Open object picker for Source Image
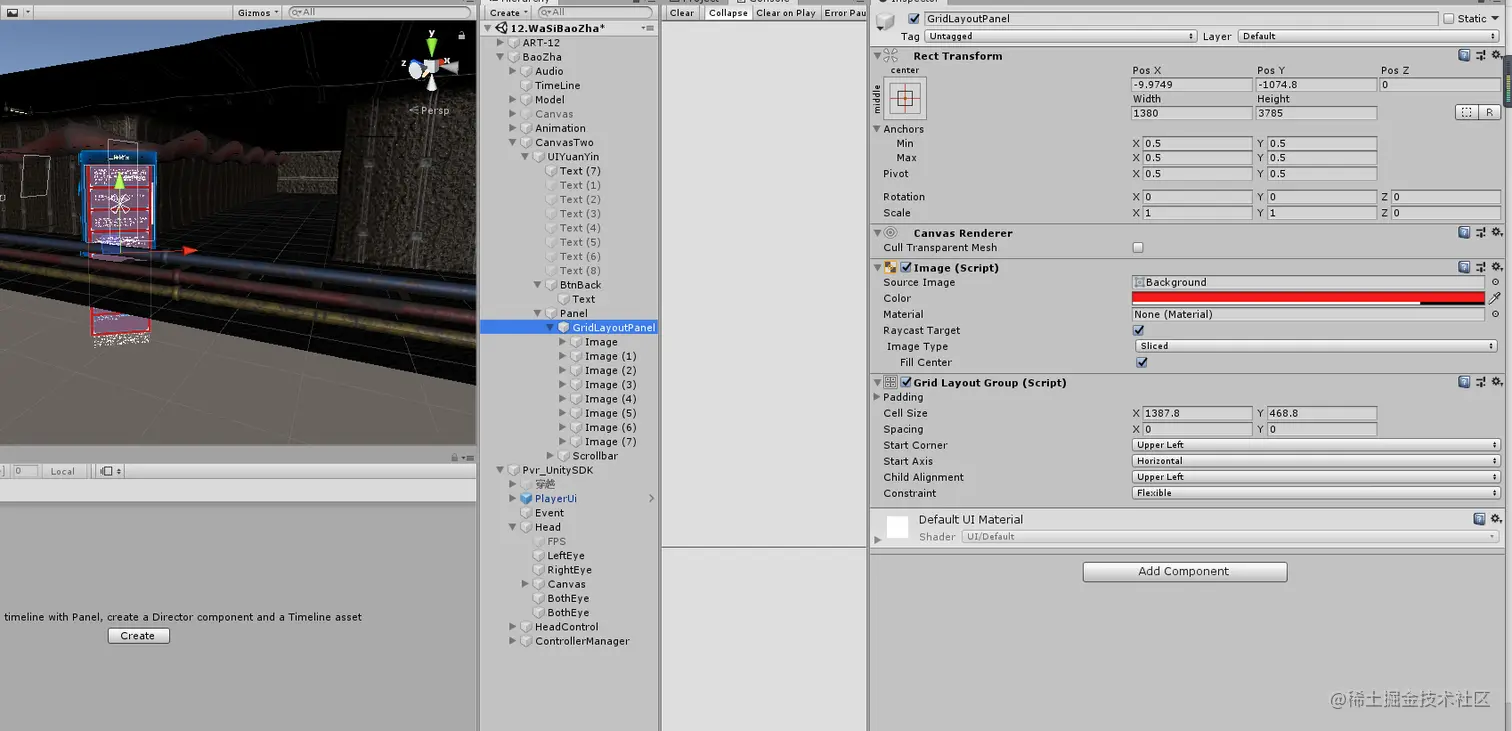Image resolution: width=1512 pixels, height=731 pixels. [x=1495, y=282]
